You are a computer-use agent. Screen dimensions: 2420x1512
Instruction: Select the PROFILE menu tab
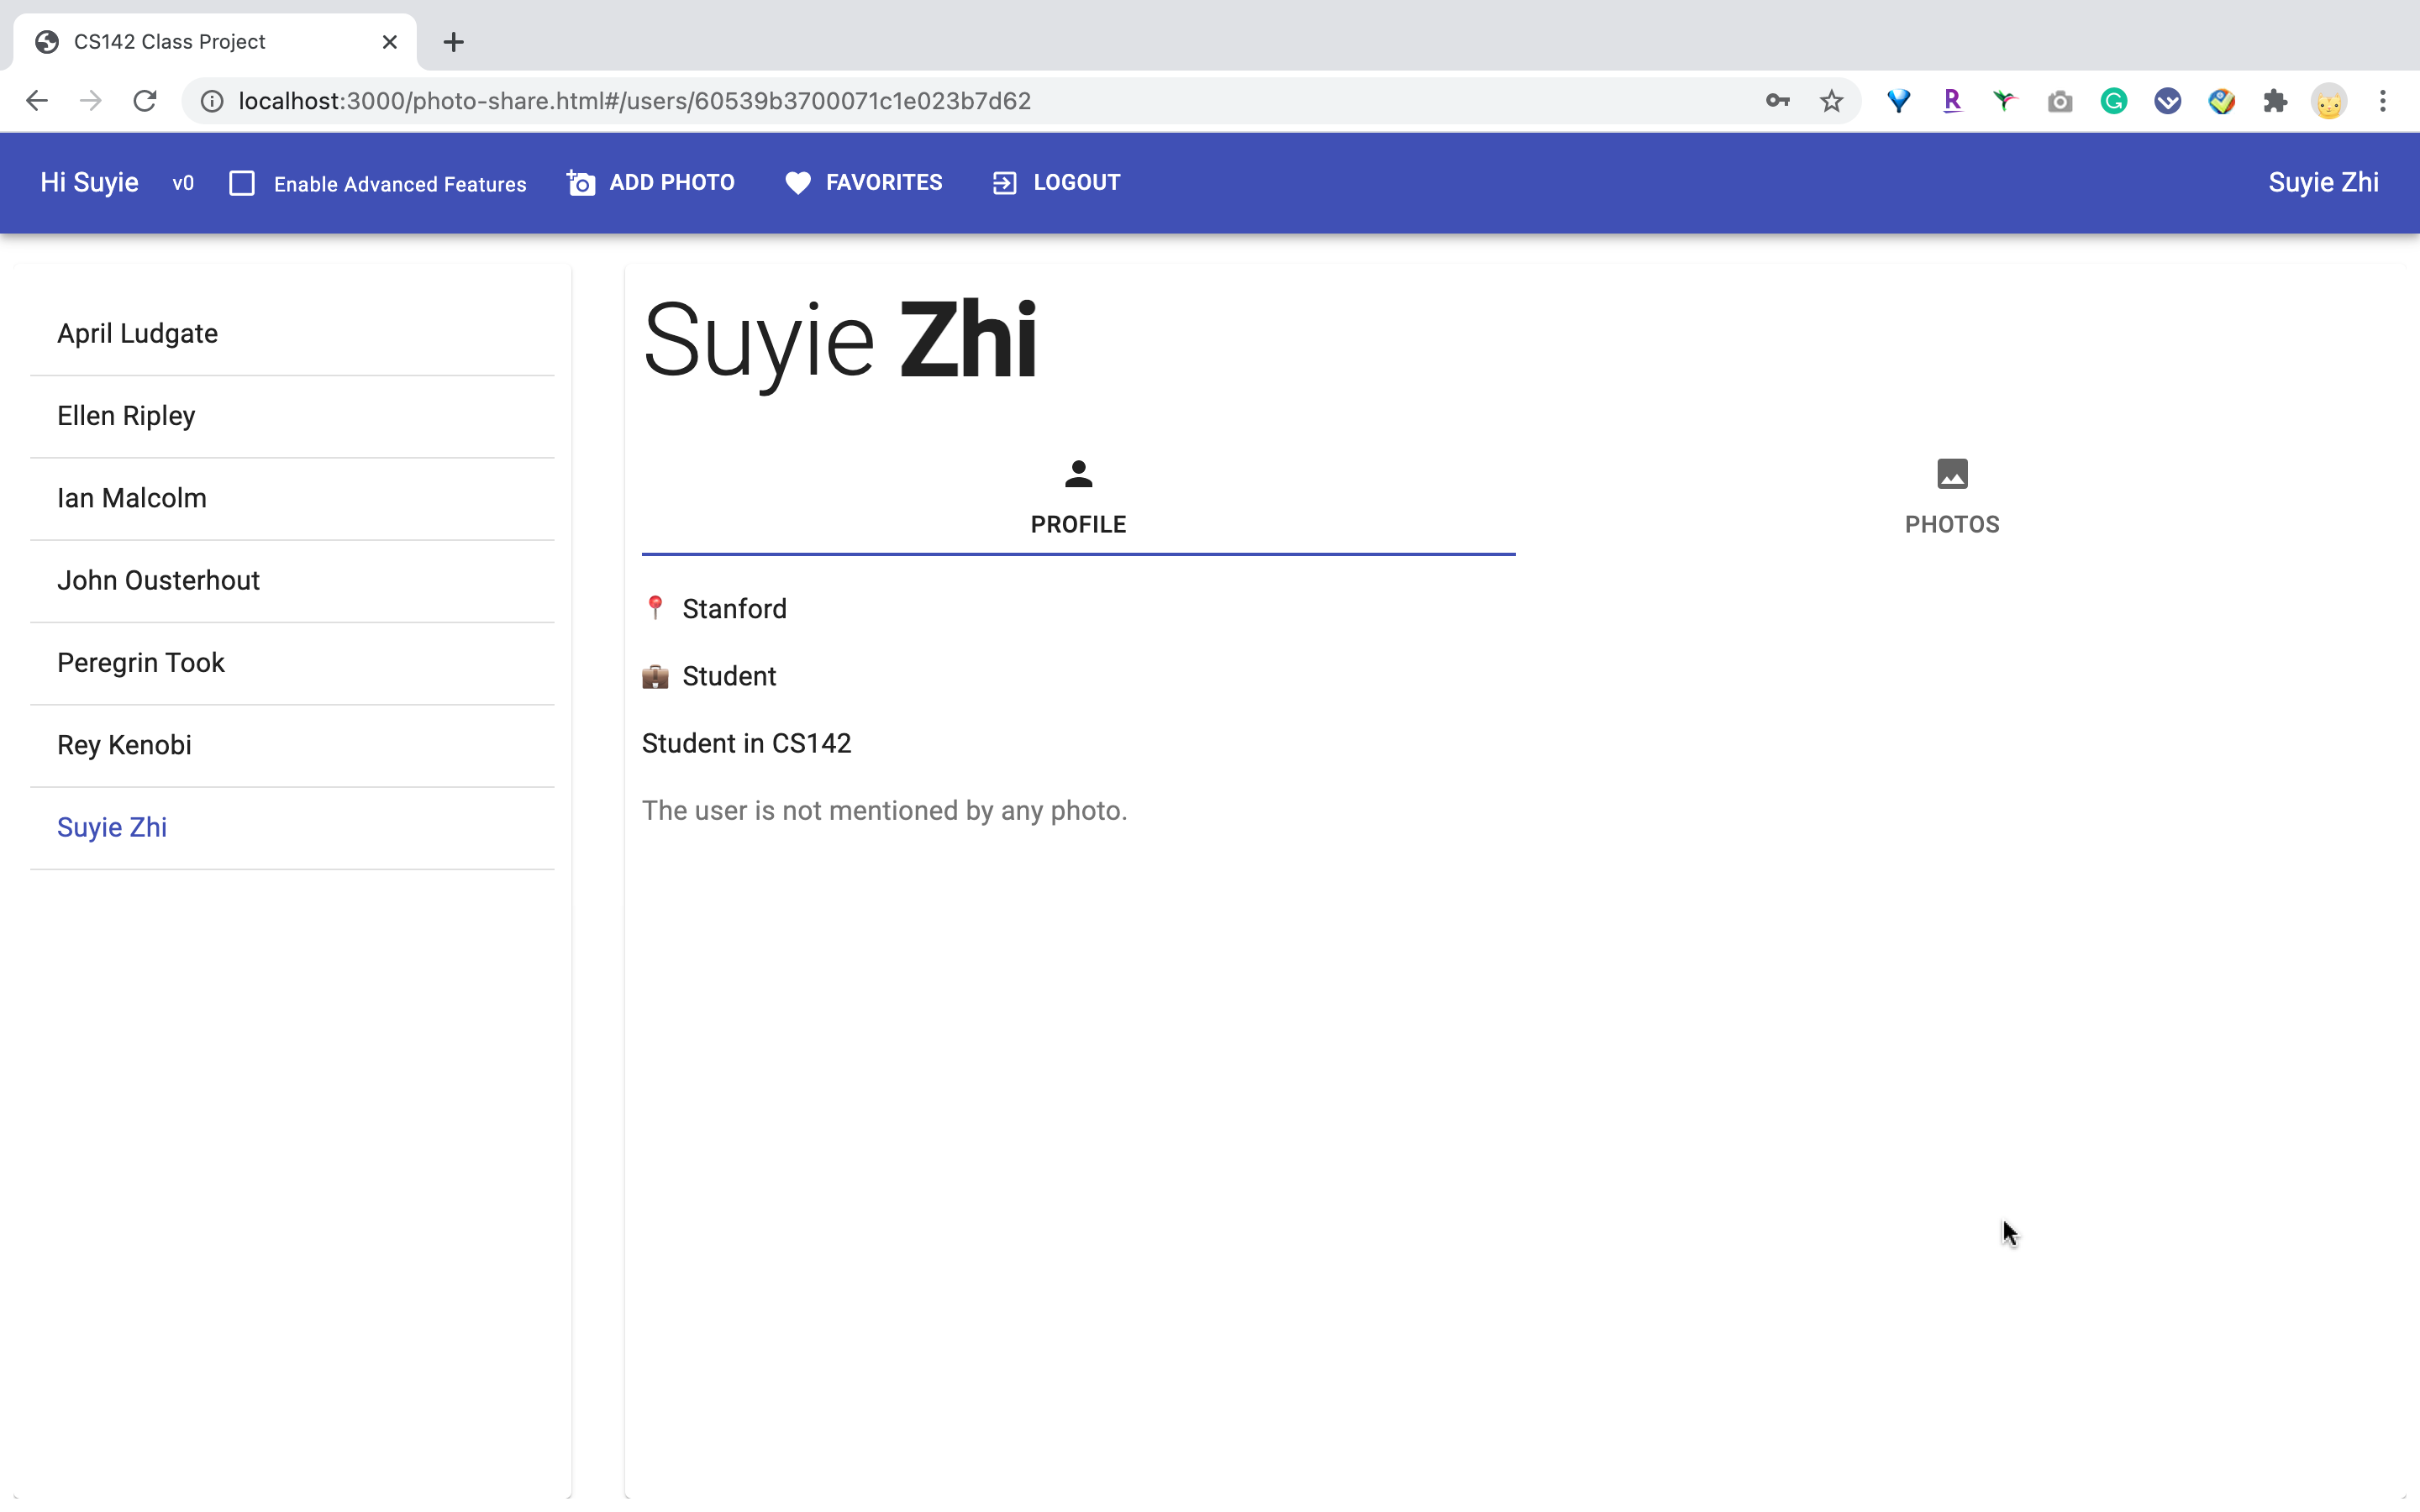(x=1078, y=496)
